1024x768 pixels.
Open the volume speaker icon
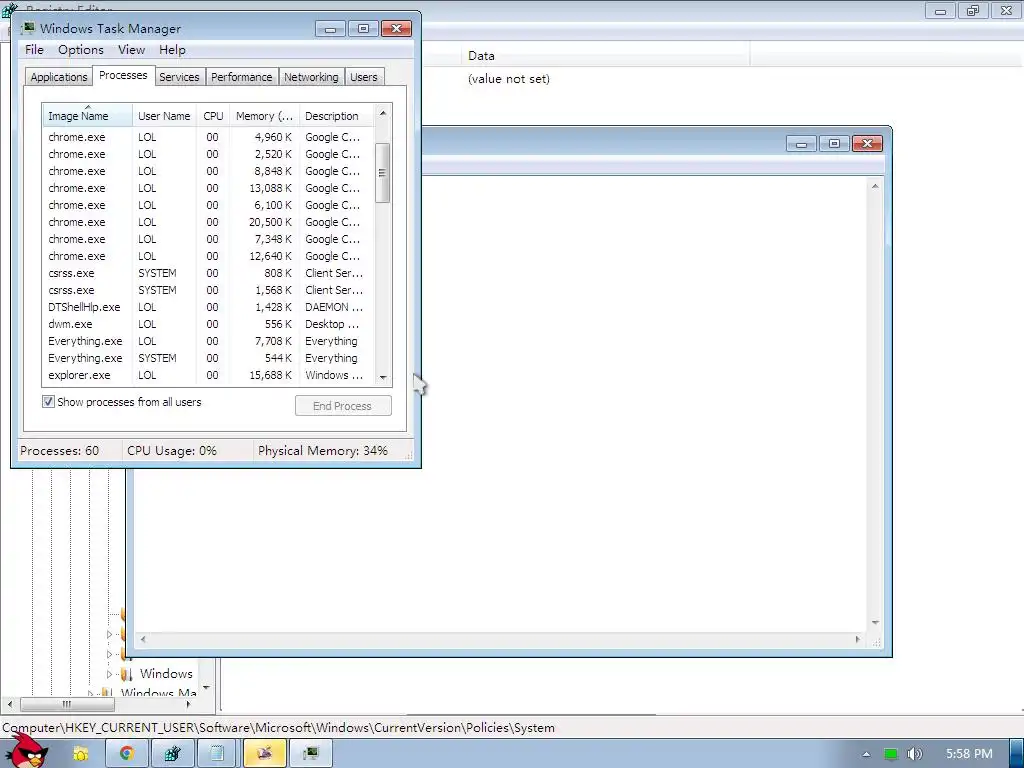(915, 754)
